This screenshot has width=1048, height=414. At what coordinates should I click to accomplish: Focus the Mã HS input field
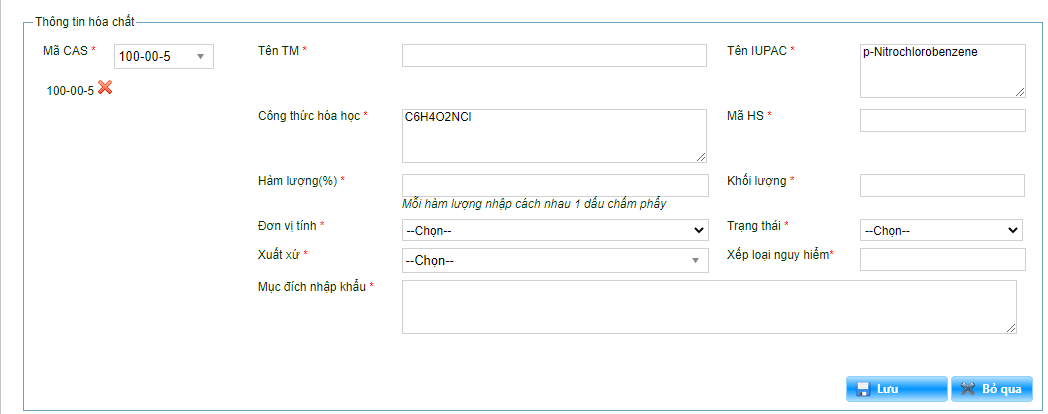[942, 121]
